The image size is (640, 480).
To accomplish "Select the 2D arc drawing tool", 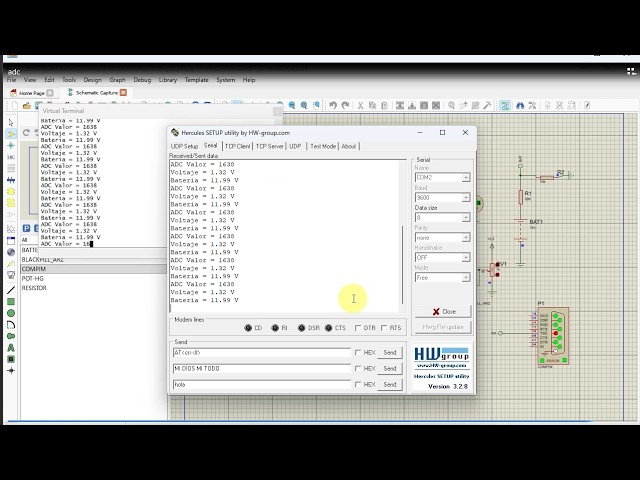I will 11,325.
